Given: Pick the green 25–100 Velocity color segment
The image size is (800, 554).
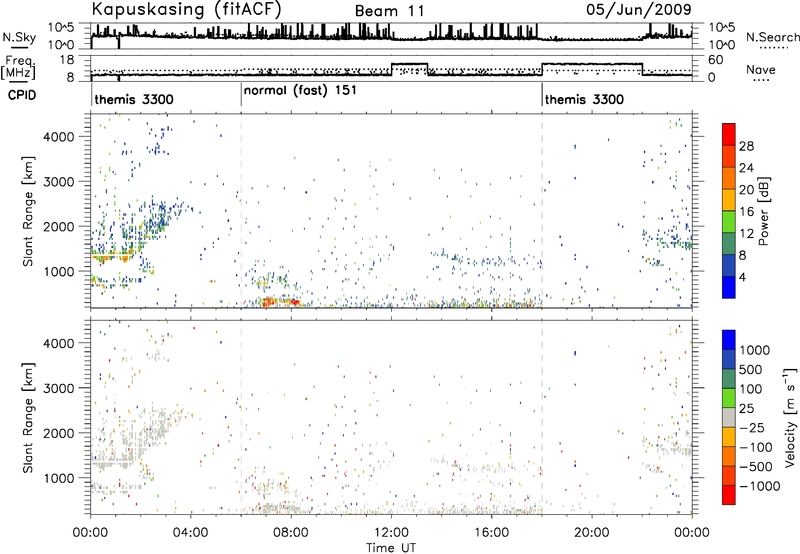Looking at the screenshot, I should (729, 398).
